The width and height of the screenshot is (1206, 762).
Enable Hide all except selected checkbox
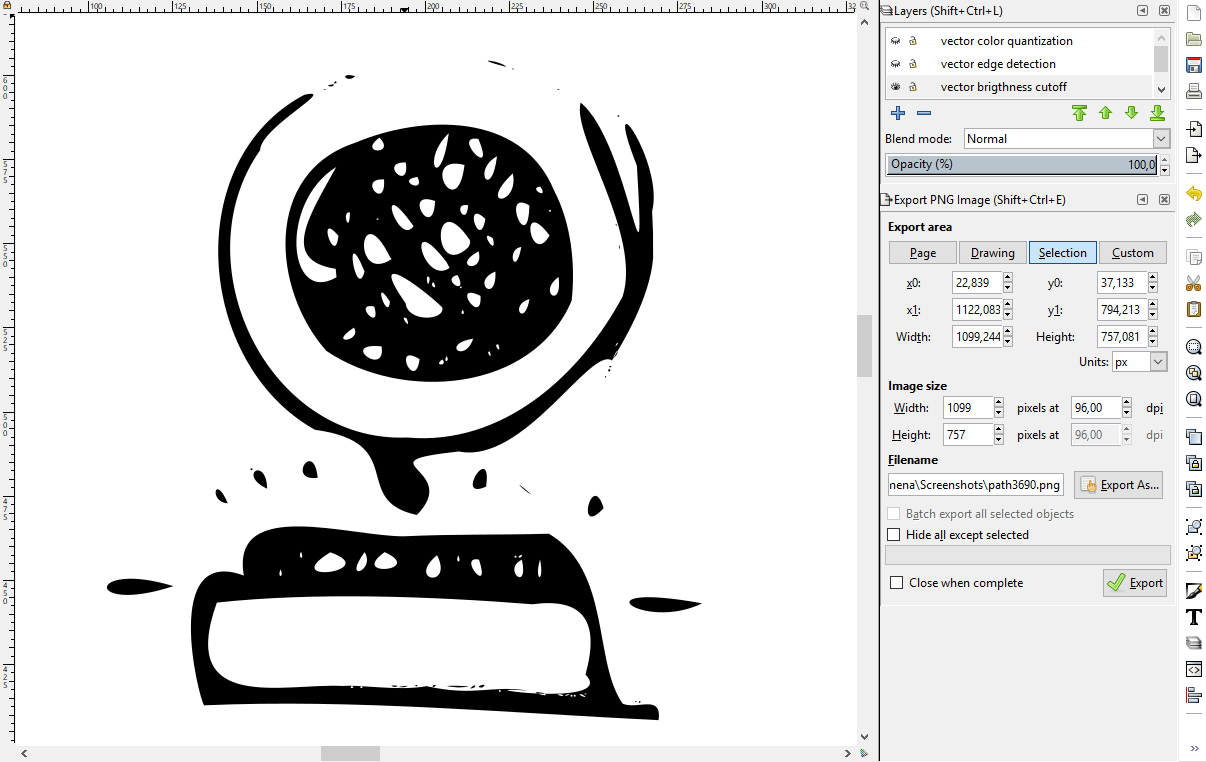(x=894, y=535)
